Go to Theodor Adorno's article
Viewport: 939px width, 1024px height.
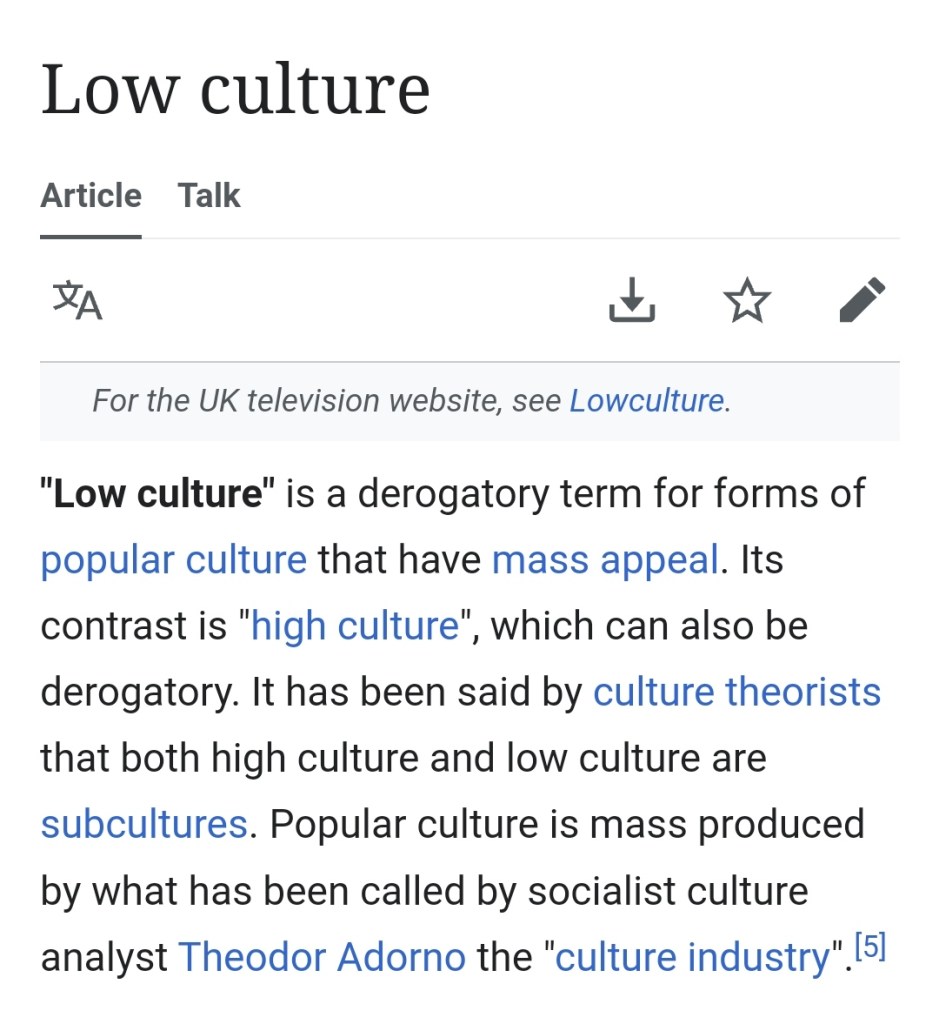(322, 957)
